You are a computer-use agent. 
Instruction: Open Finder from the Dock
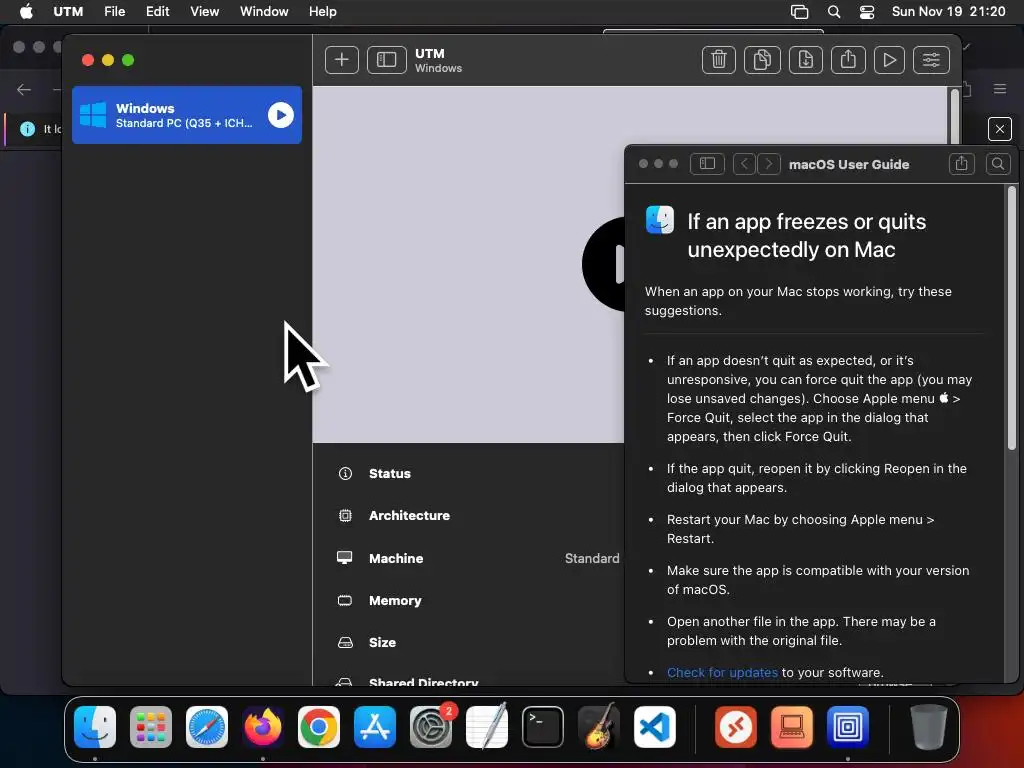coord(95,727)
